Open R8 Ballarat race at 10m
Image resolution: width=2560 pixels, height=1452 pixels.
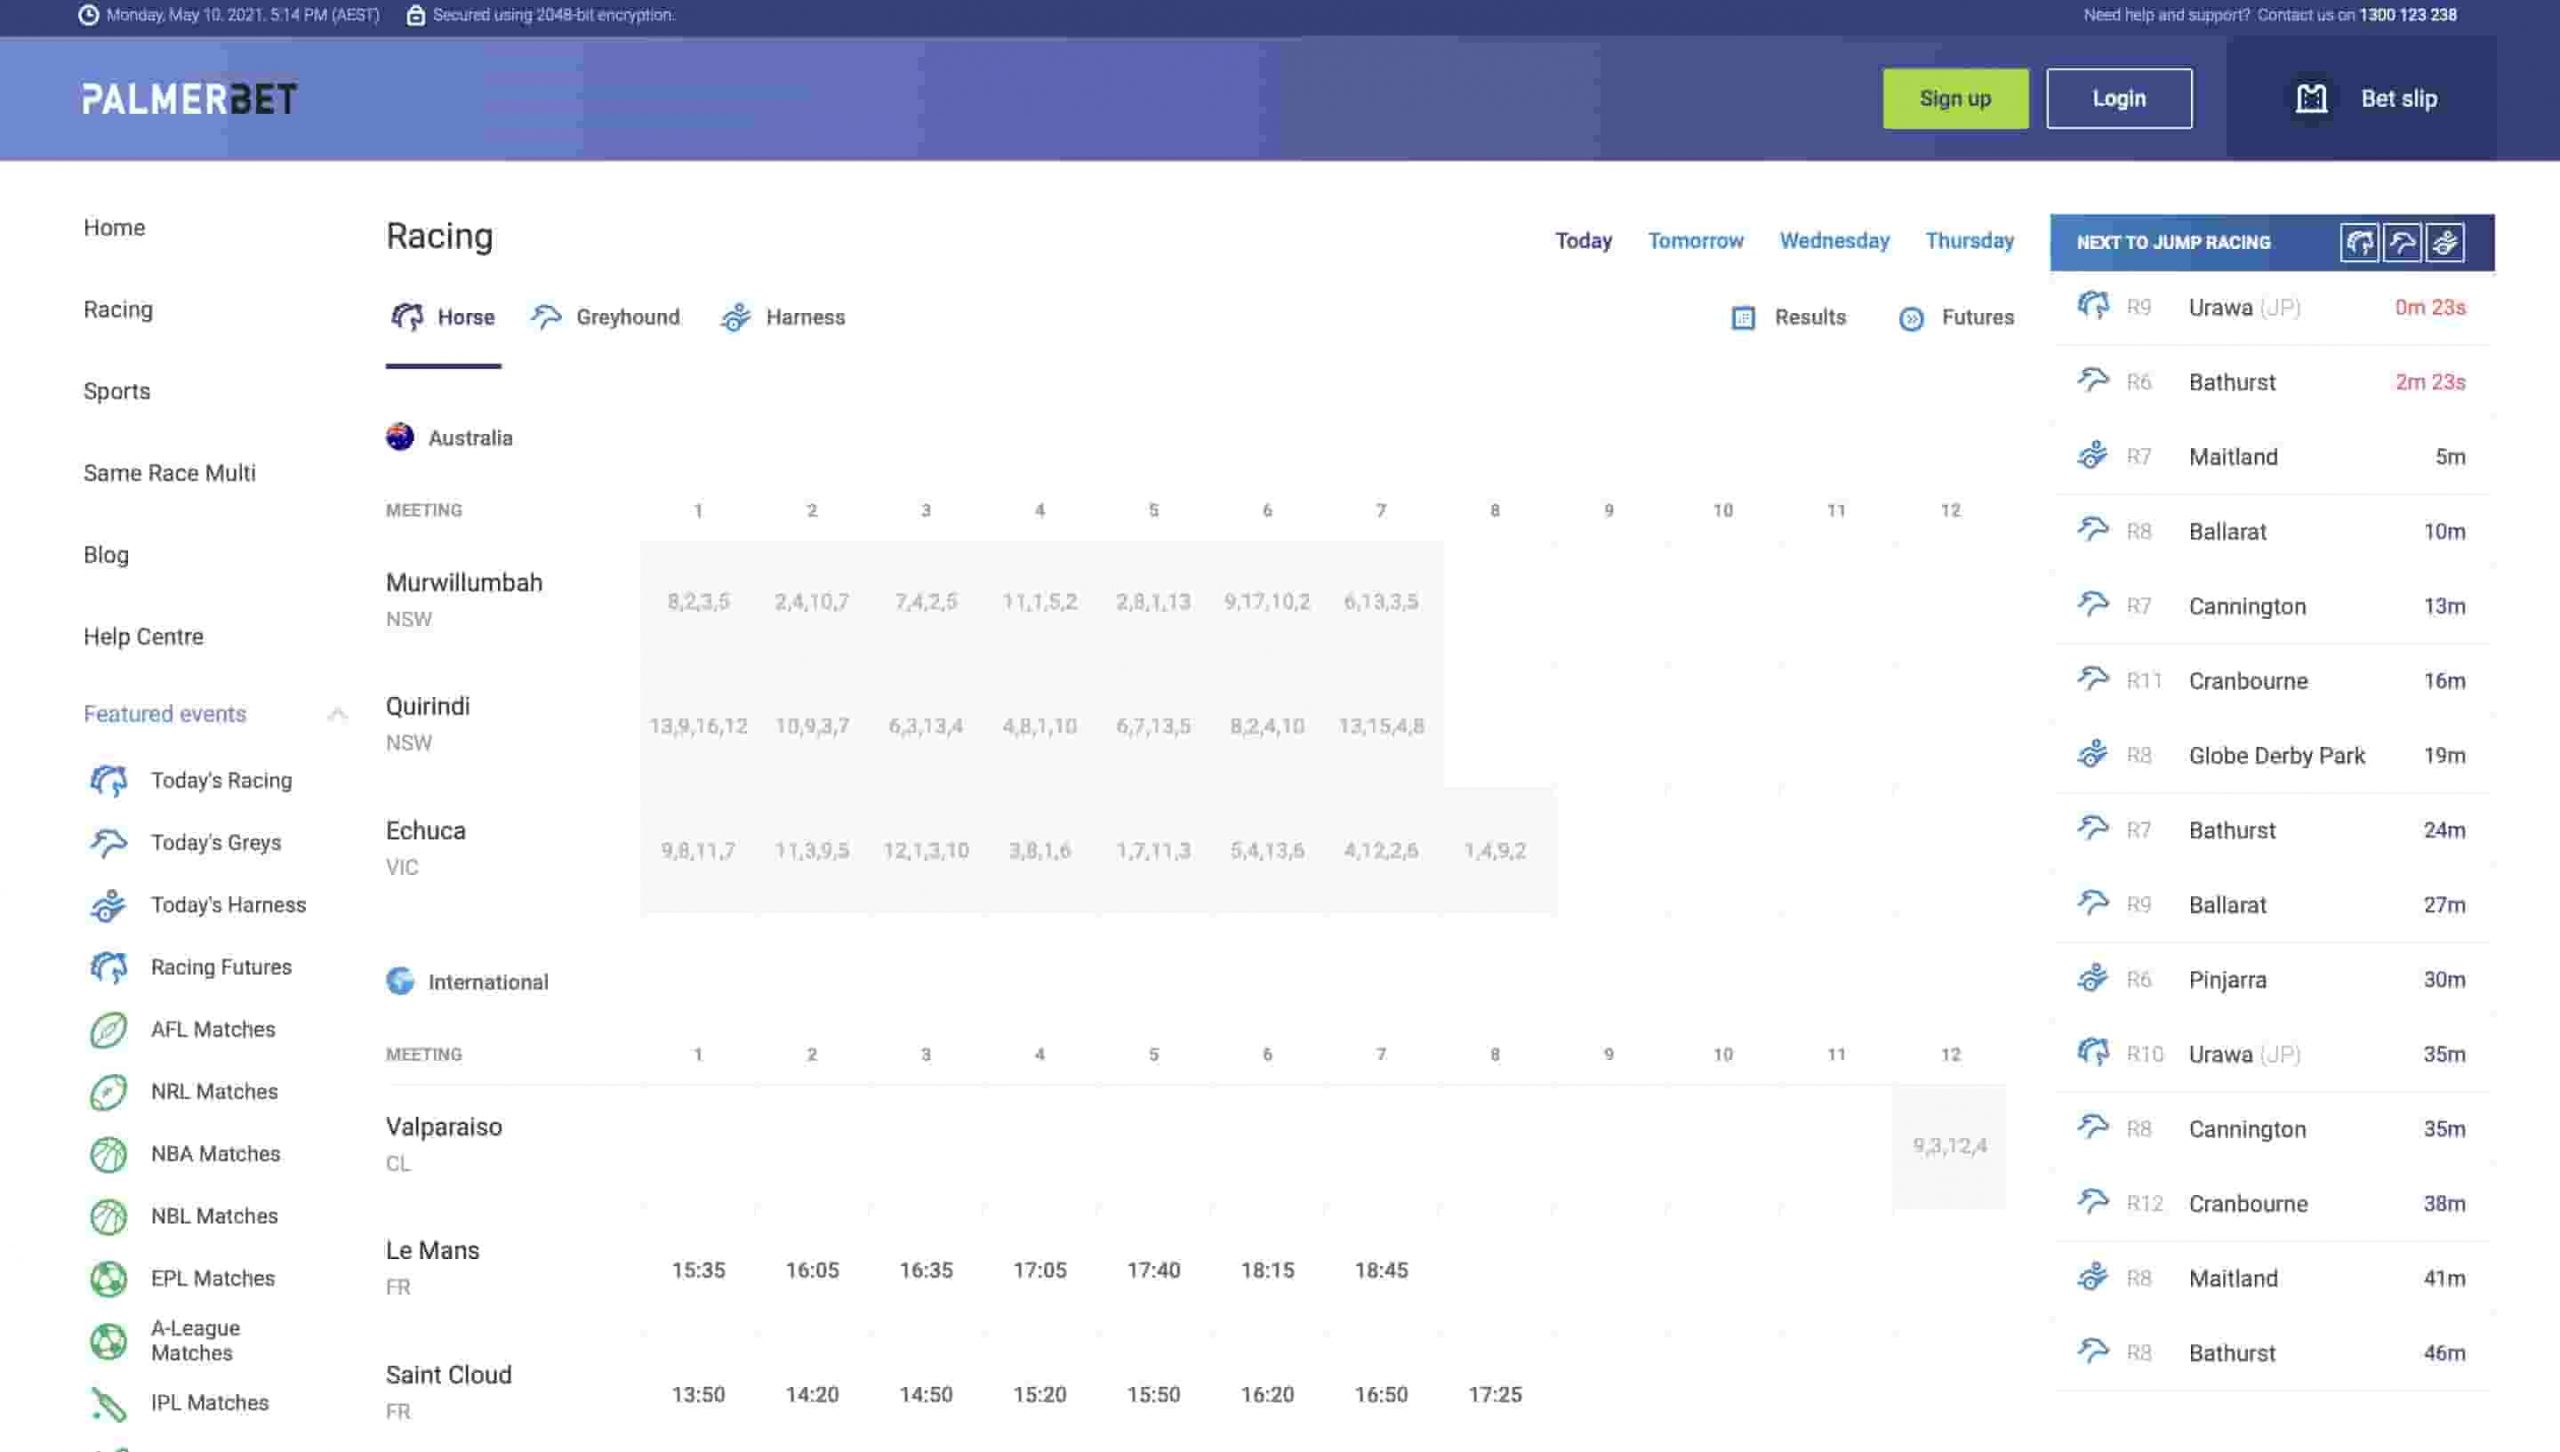(2271, 531)
